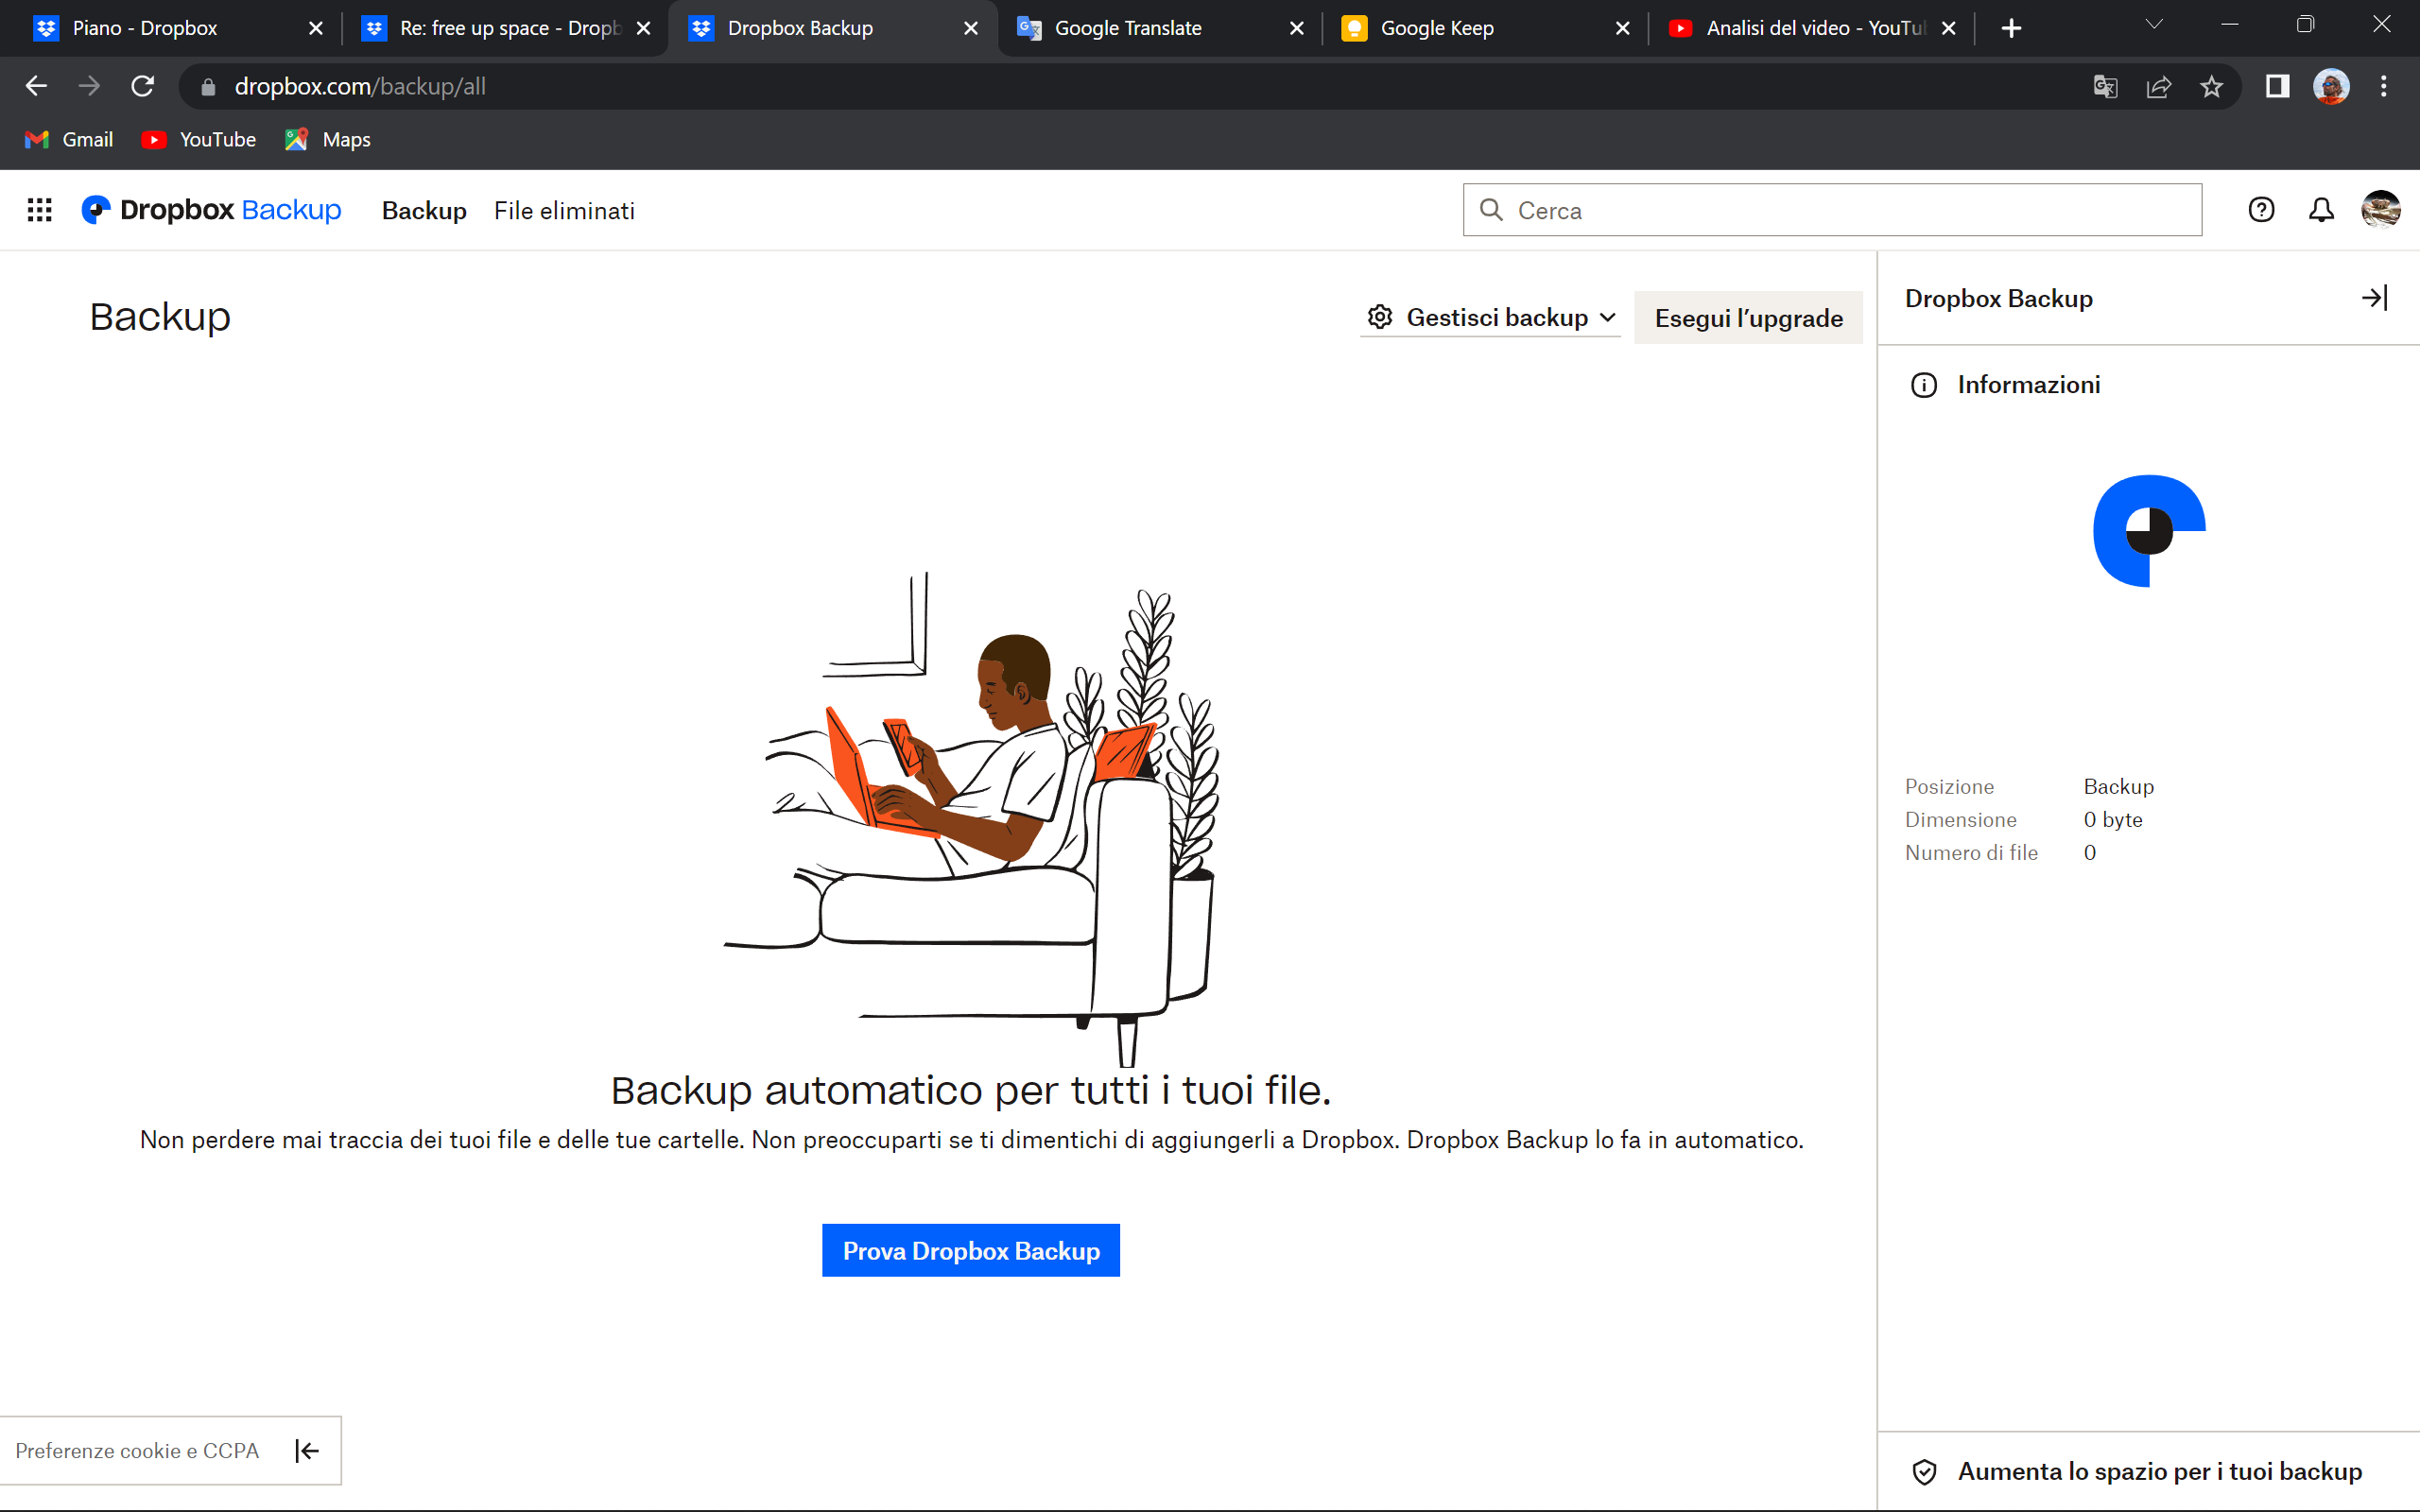Open Chrome profile avatar
Image resolution: width=2420 pixels, height=1512 pixels.
point(2331,87)
